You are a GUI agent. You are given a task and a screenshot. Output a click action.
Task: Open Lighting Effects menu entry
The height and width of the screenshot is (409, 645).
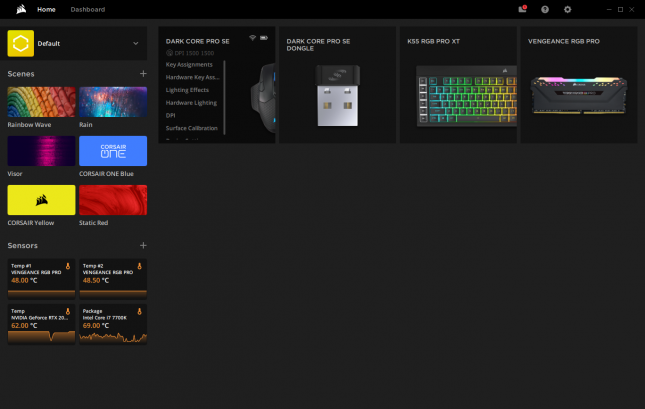pyautogui.click(x=187, y=90)
